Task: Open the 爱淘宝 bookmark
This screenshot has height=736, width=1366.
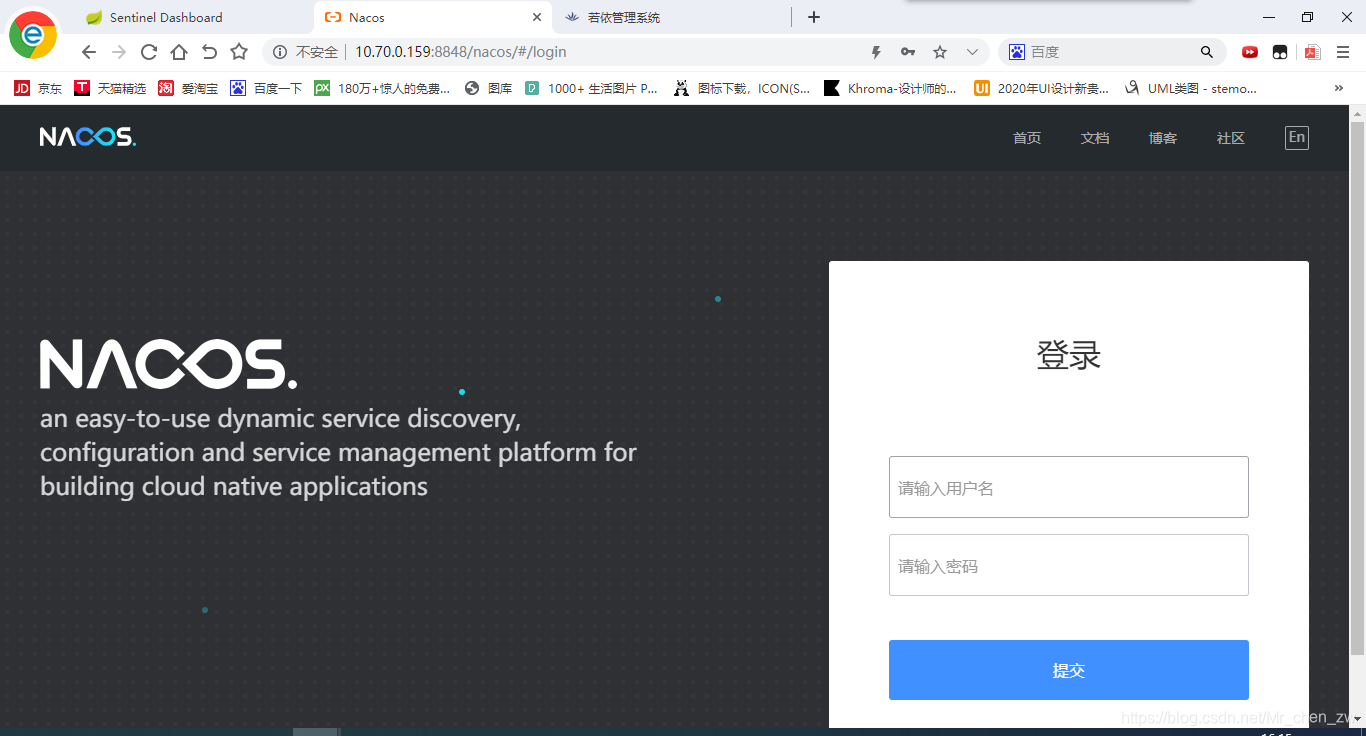Action: [x=188, y=88]
